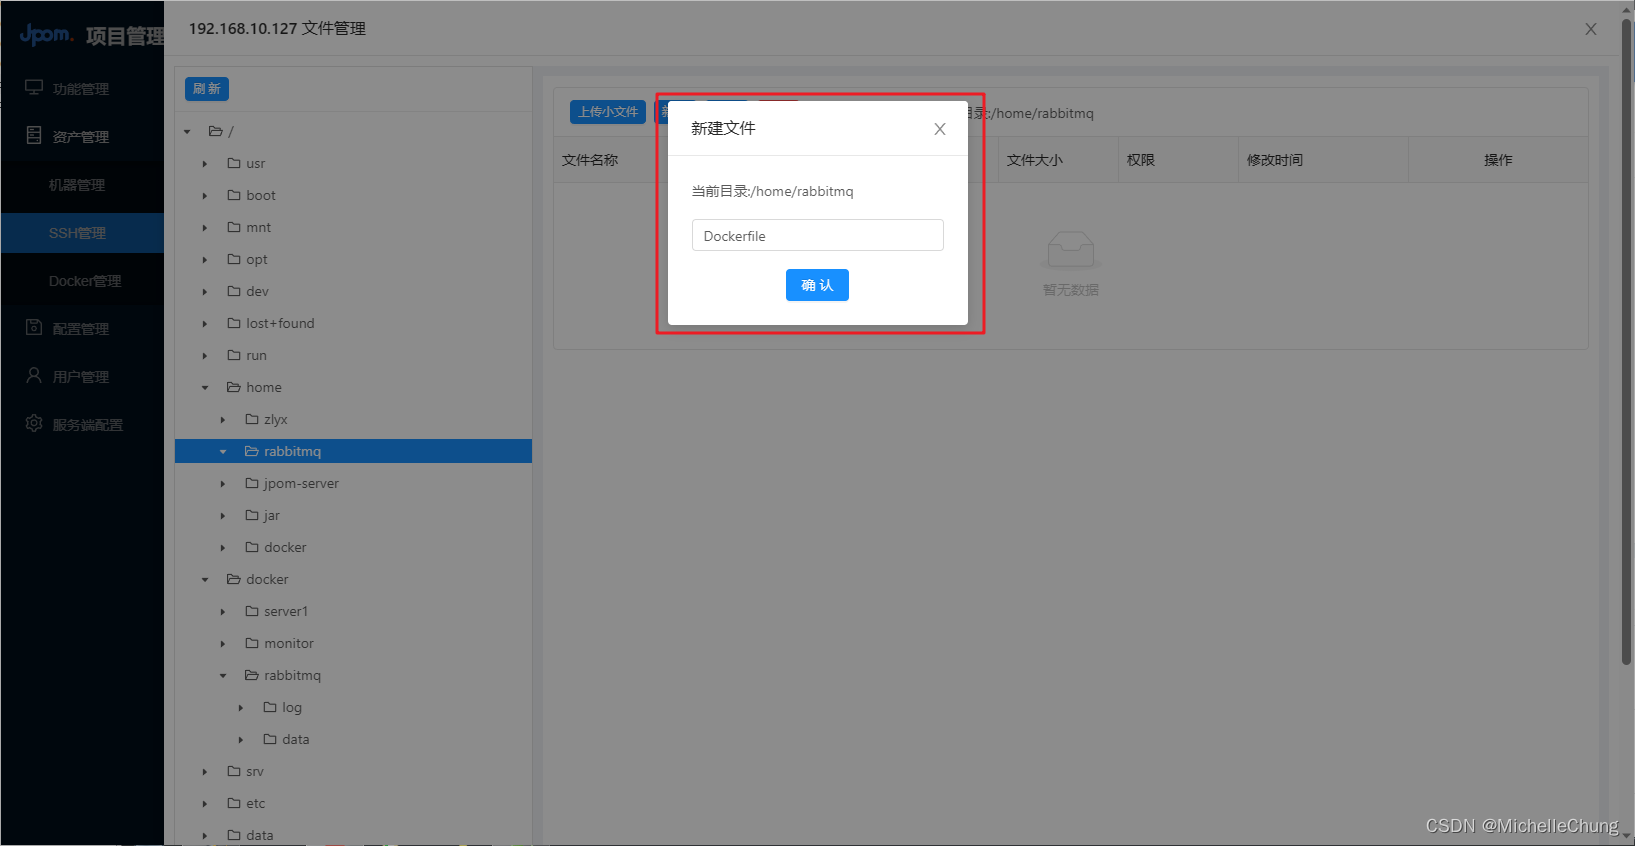Open the 用户管理 menu label

[x=81, y=377]
